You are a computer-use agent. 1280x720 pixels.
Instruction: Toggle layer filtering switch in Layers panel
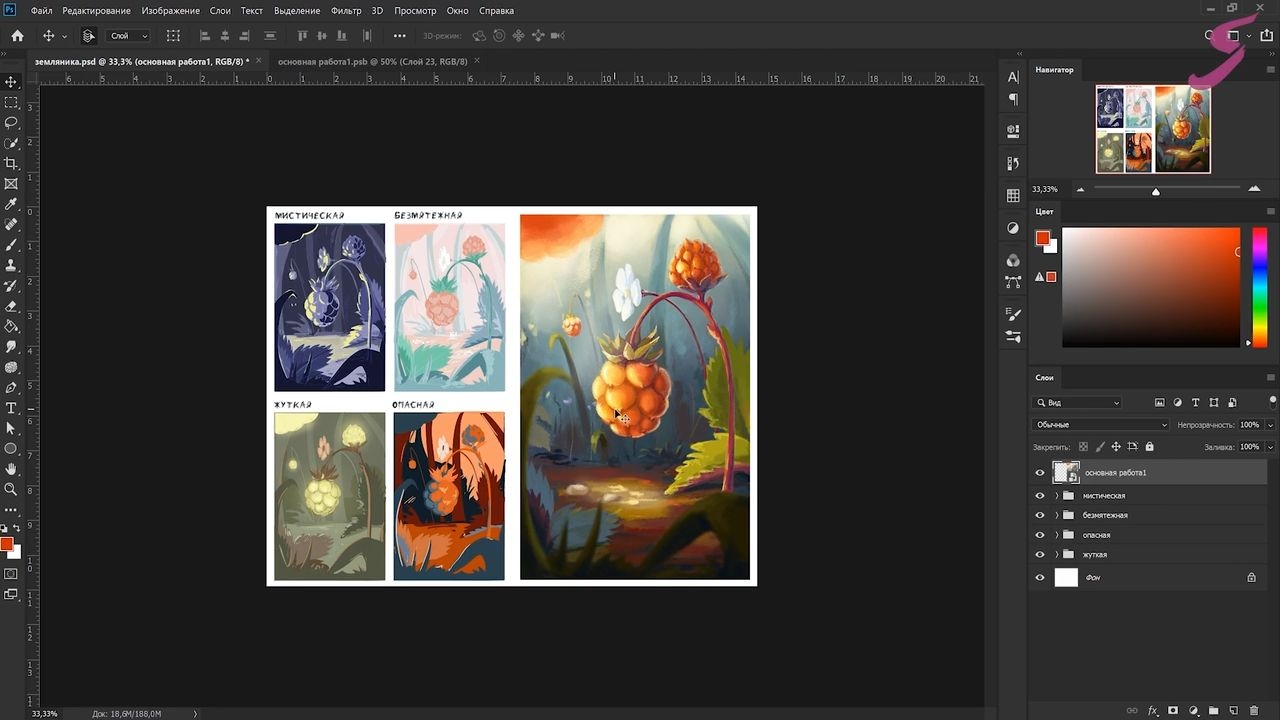click(1272, 402)
